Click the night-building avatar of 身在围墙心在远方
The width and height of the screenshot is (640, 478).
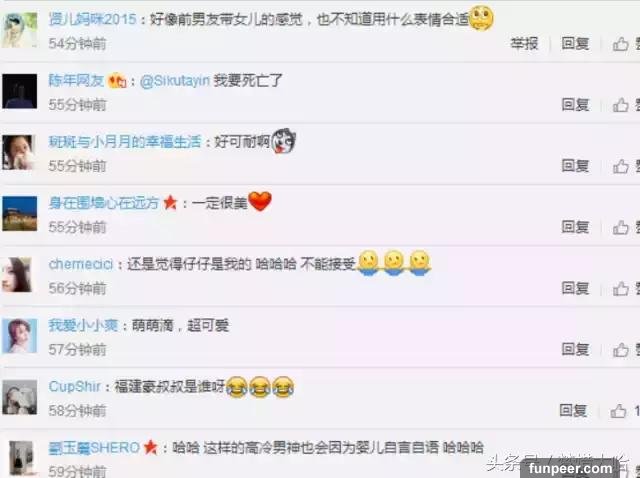pyautogui.click(x=20, y=213)
